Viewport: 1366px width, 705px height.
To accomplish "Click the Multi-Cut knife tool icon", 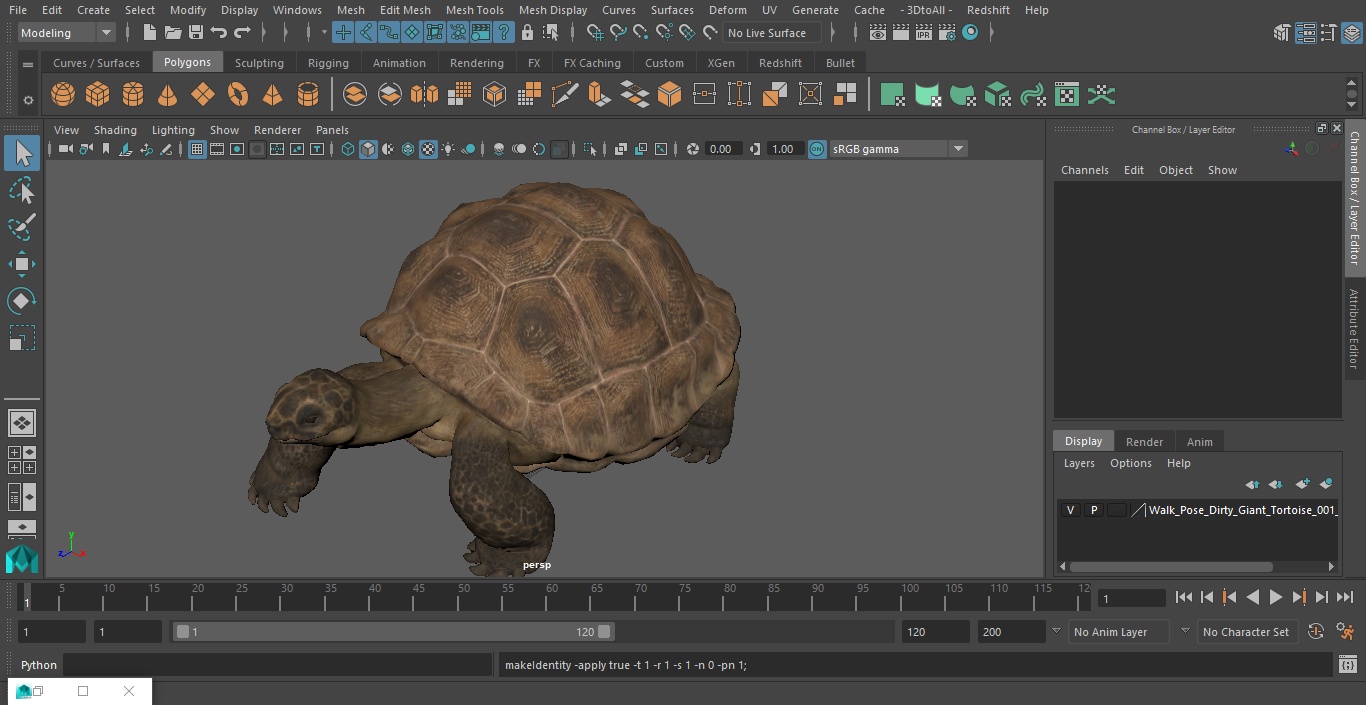I will coord(565,95).
